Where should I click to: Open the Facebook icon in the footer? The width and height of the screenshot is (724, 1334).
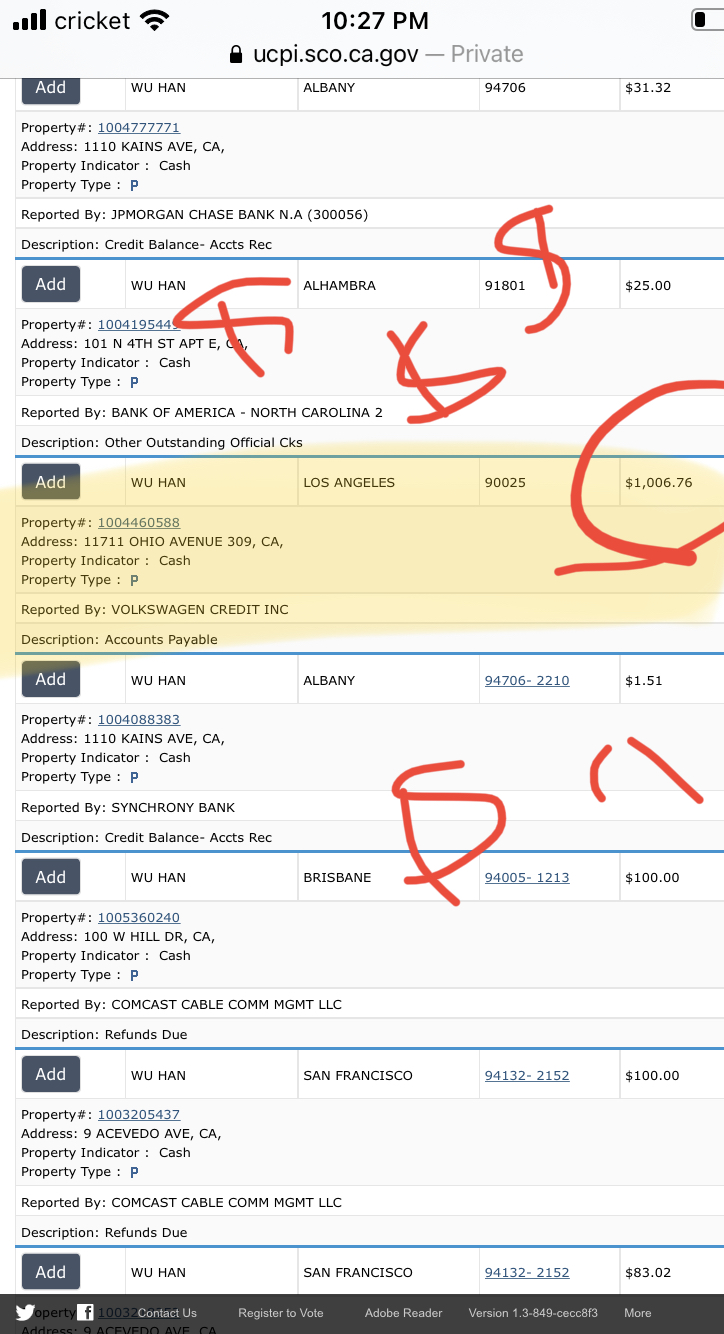pyautogui.click(x=87, y=1313)
